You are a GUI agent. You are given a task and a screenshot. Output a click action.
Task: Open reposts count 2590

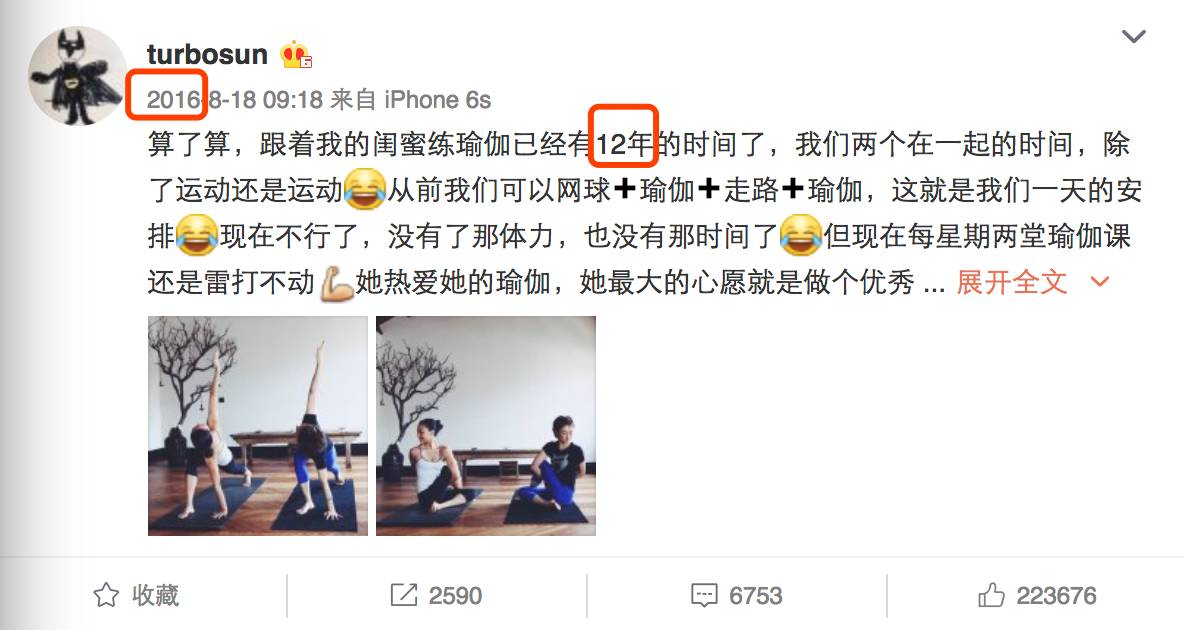point(455,596)
